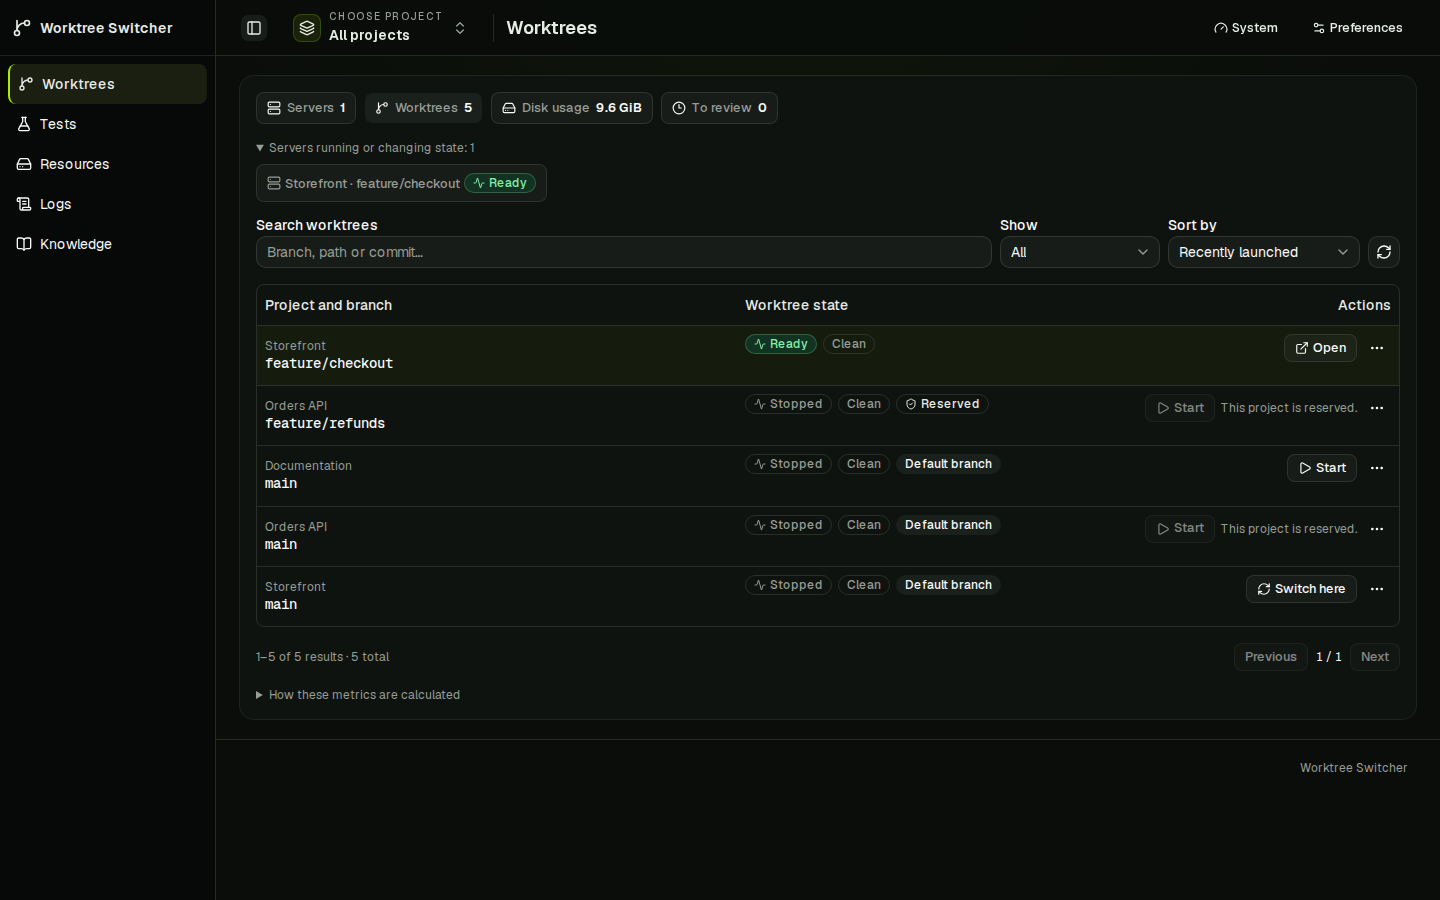Open the System status page
This screenshot has height=900, width=1440.
1246,28
